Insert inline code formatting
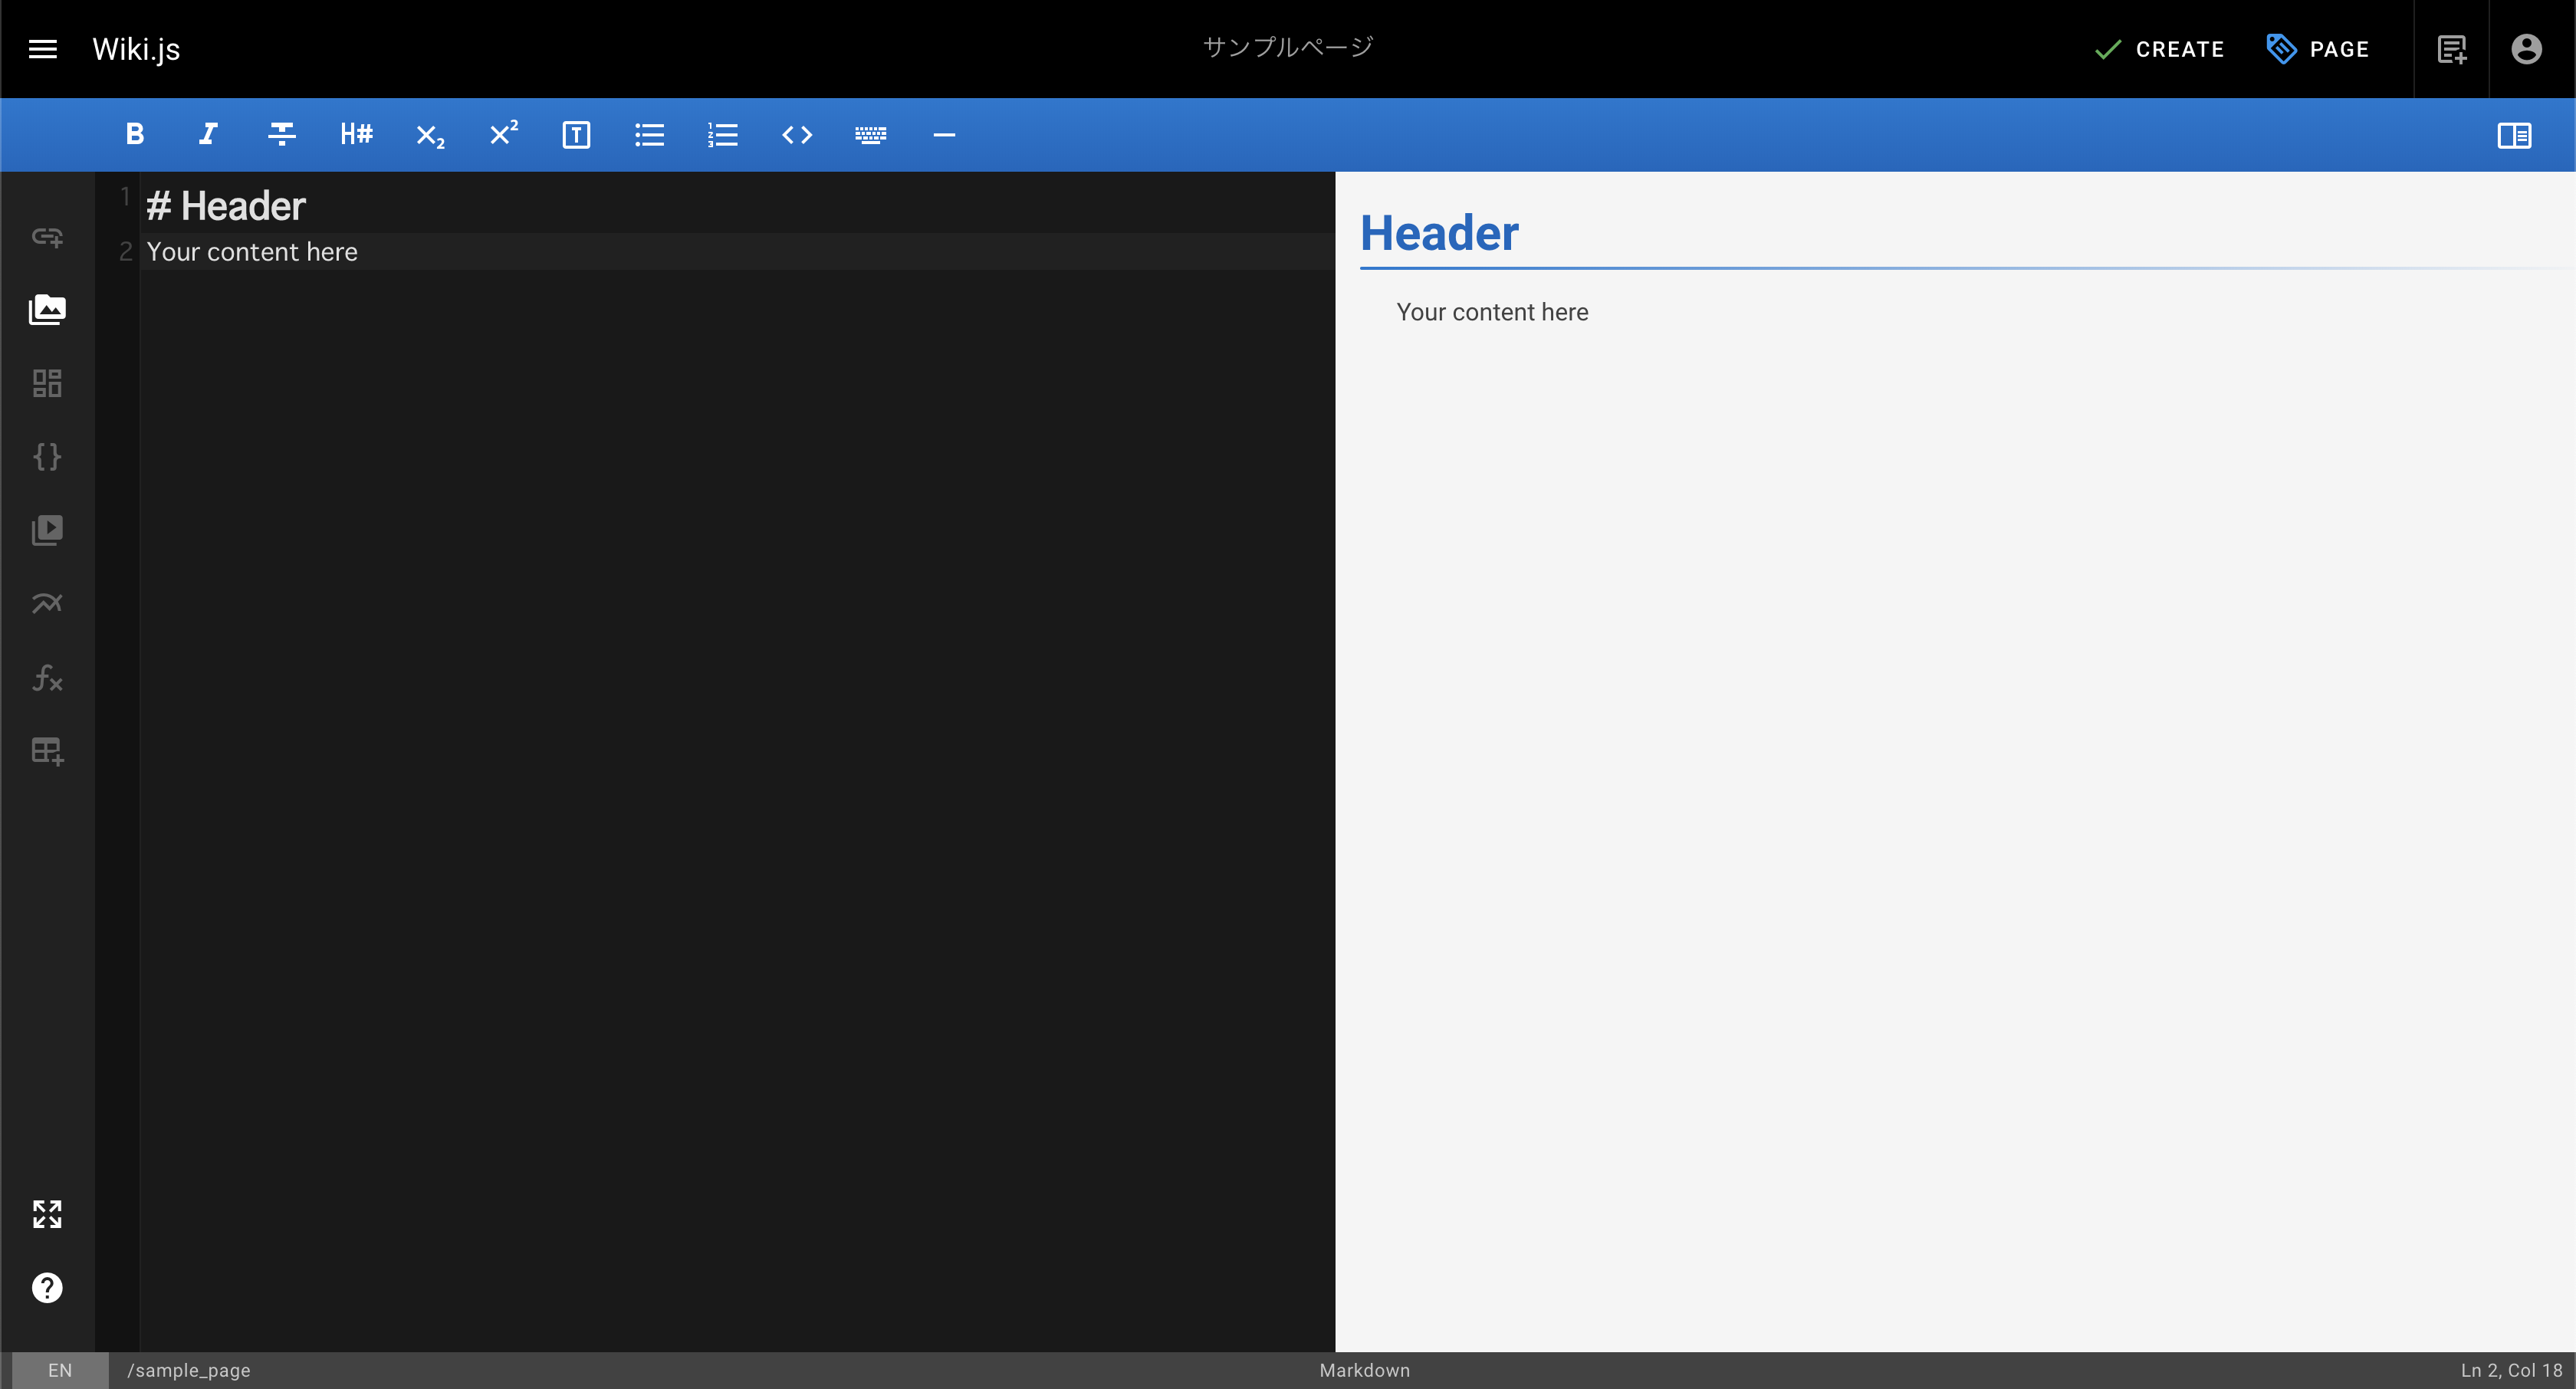 797,134
